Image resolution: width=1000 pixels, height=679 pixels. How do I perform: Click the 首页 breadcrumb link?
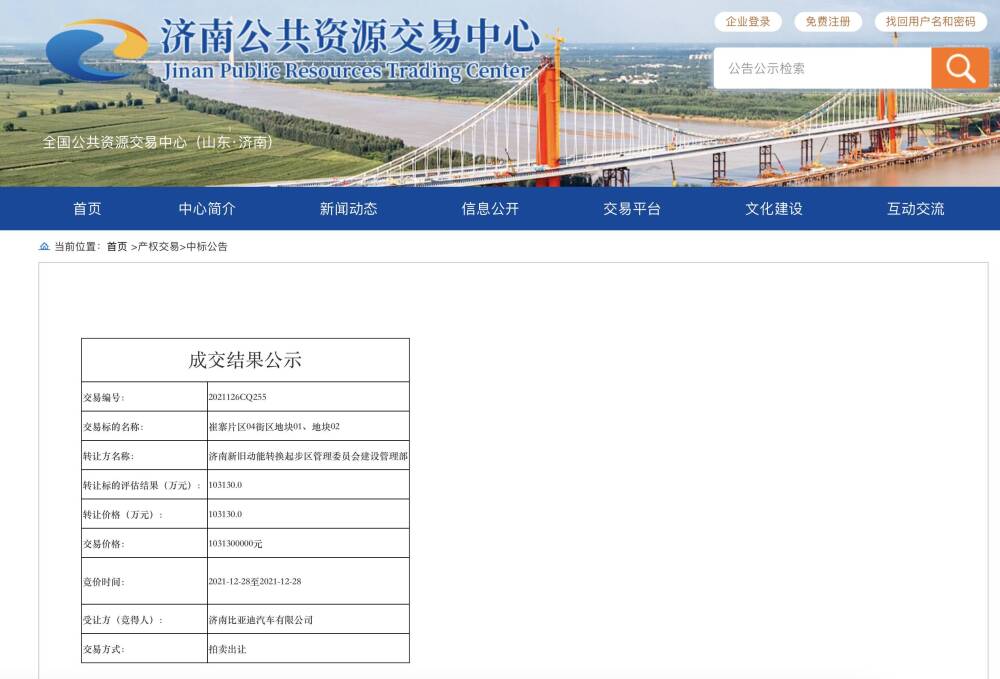(x=117, y=247)
